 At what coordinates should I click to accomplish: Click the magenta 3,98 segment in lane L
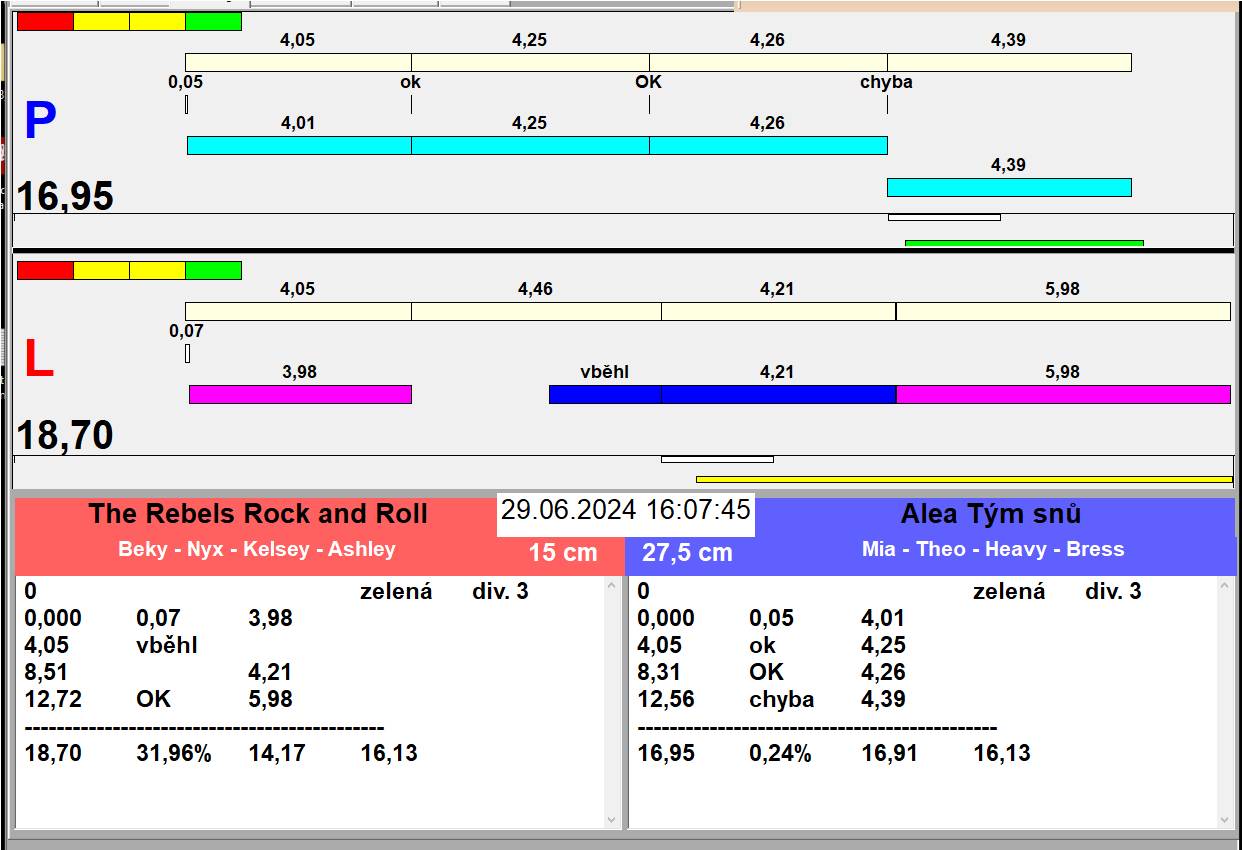point(300,394)
